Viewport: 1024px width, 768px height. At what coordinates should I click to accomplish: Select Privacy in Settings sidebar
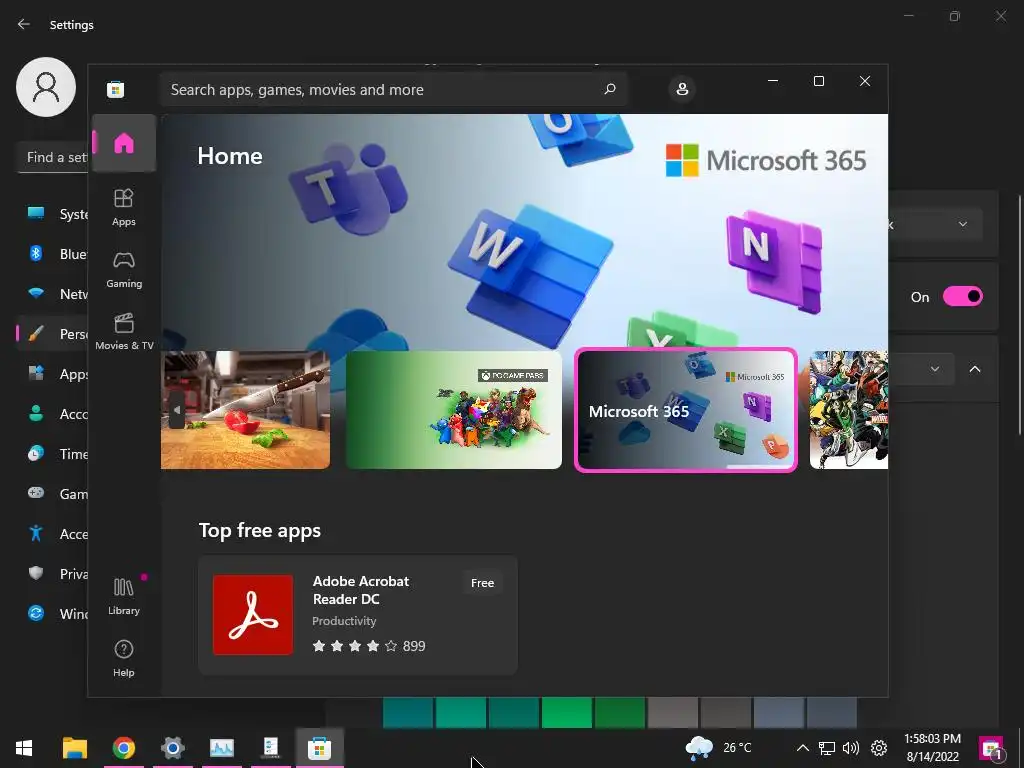54,573
